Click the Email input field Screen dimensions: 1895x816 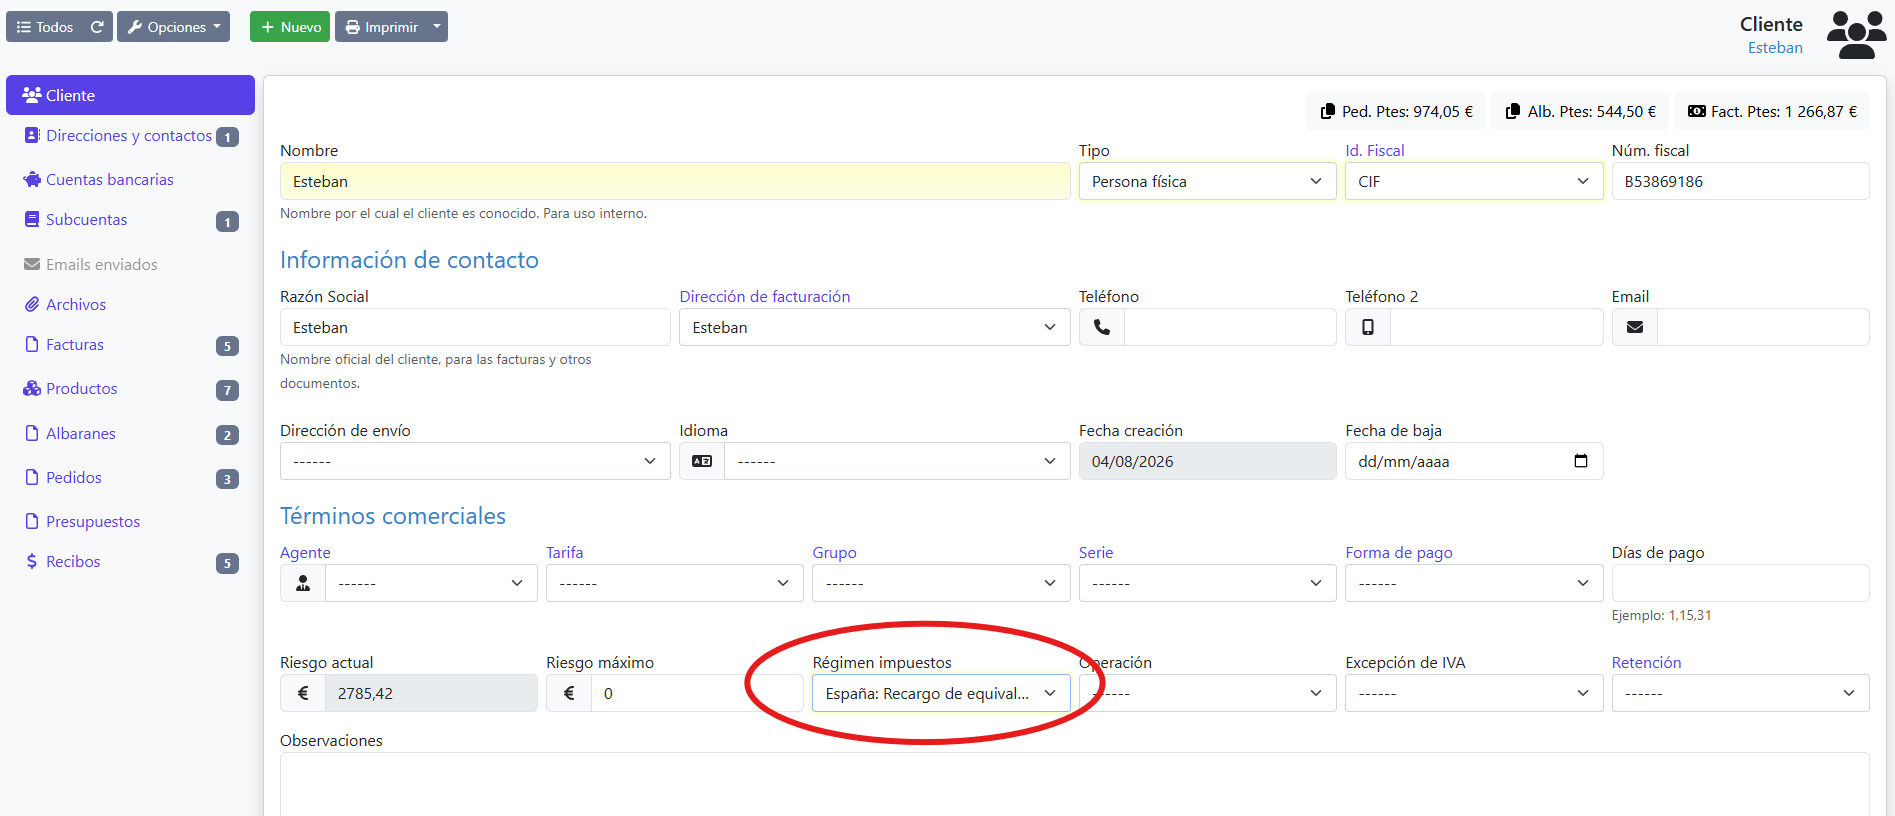[1763, 327]
